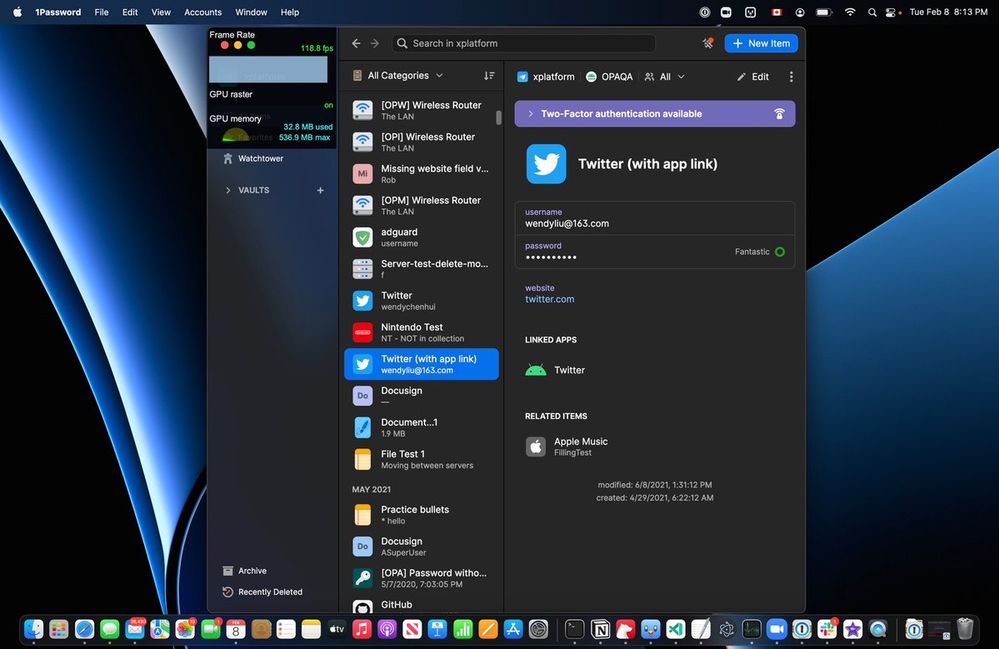This screenshot has height=649, width=999.
Task: Select the Nintendo Test list item
Action: 420,332
